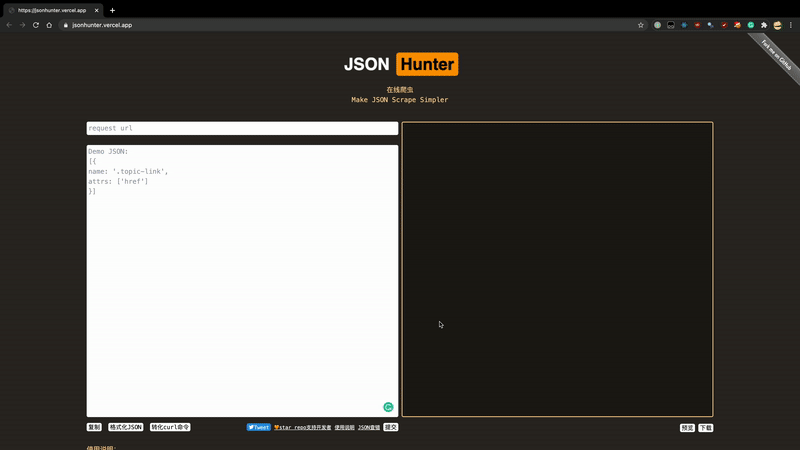Bookmark this page with the star icon
Screen dimensions: 800x450
tap(641, 25)
